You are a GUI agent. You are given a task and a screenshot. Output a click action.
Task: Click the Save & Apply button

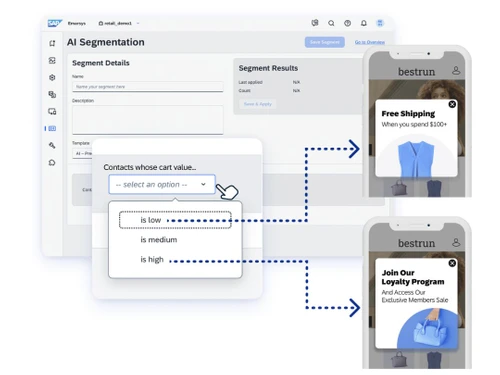click(258, 104)
